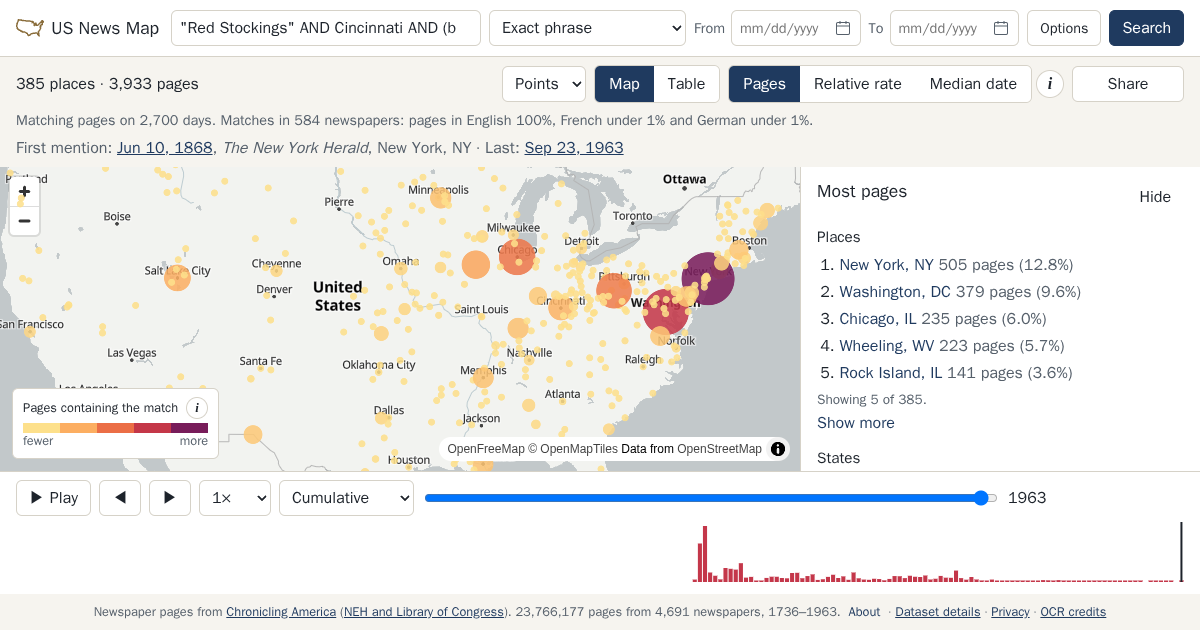Click the large New York map circle
Viewport: 1200px width, 630px height.
(708, 278)
